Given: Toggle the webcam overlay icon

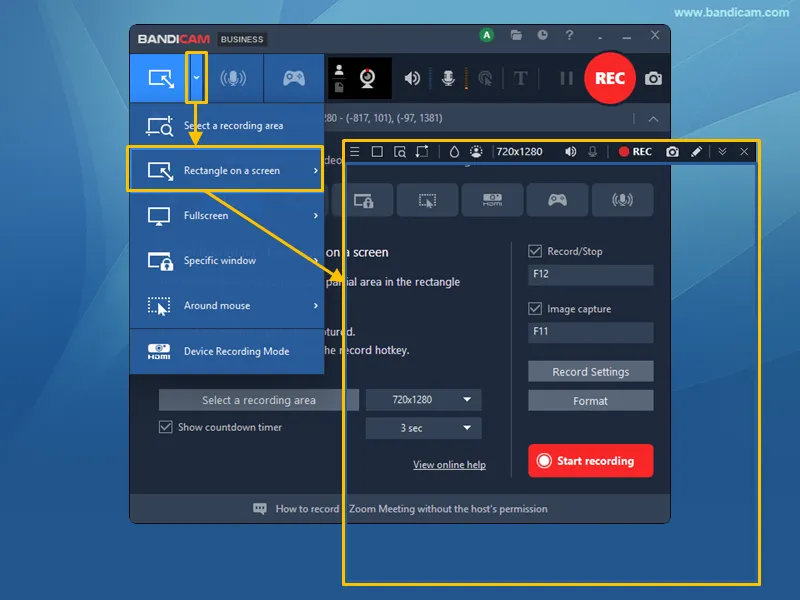Looking at the screenshot, I should (367, 78).
